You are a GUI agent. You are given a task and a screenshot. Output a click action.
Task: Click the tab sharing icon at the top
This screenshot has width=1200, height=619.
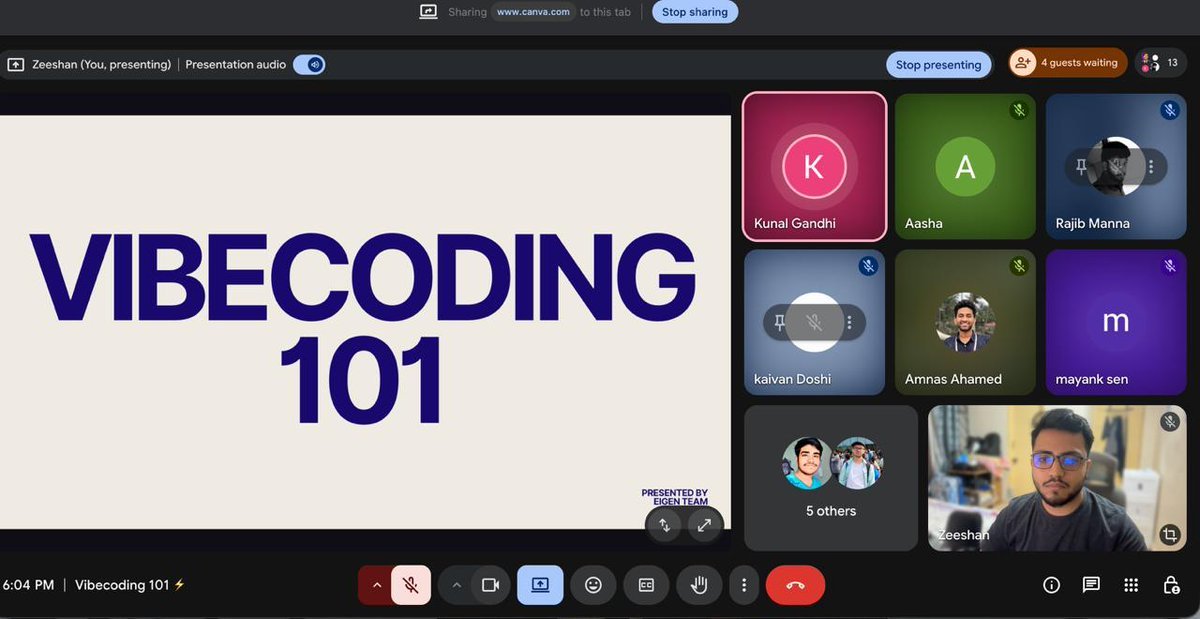[x=428, y=12]
